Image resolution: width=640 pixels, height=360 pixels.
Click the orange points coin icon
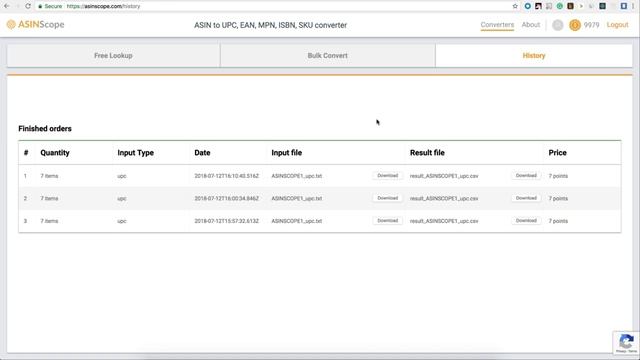(x=575, y=25)
